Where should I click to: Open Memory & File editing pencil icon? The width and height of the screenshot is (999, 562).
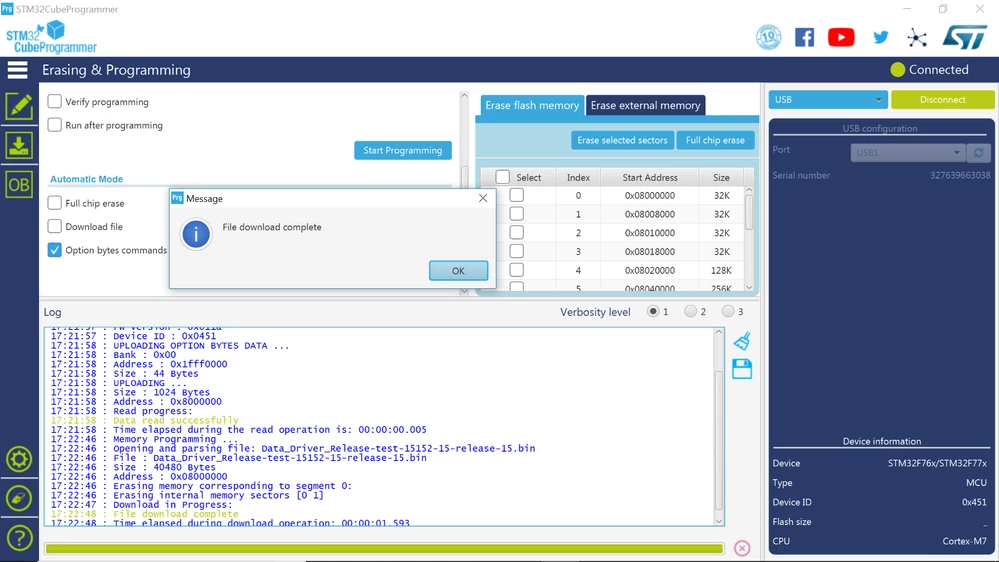18,106
